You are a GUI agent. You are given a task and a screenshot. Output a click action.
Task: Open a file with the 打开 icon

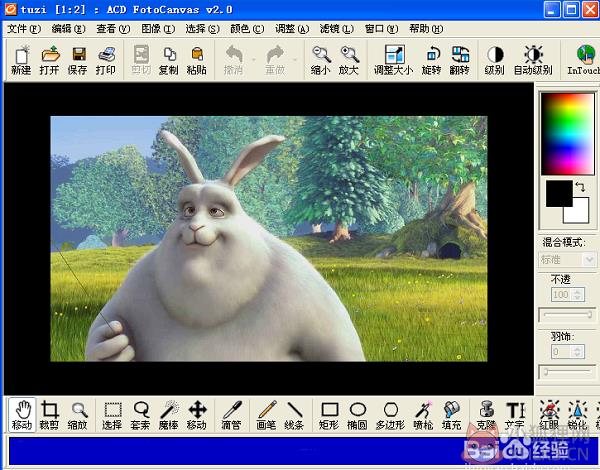coord(50,60)
